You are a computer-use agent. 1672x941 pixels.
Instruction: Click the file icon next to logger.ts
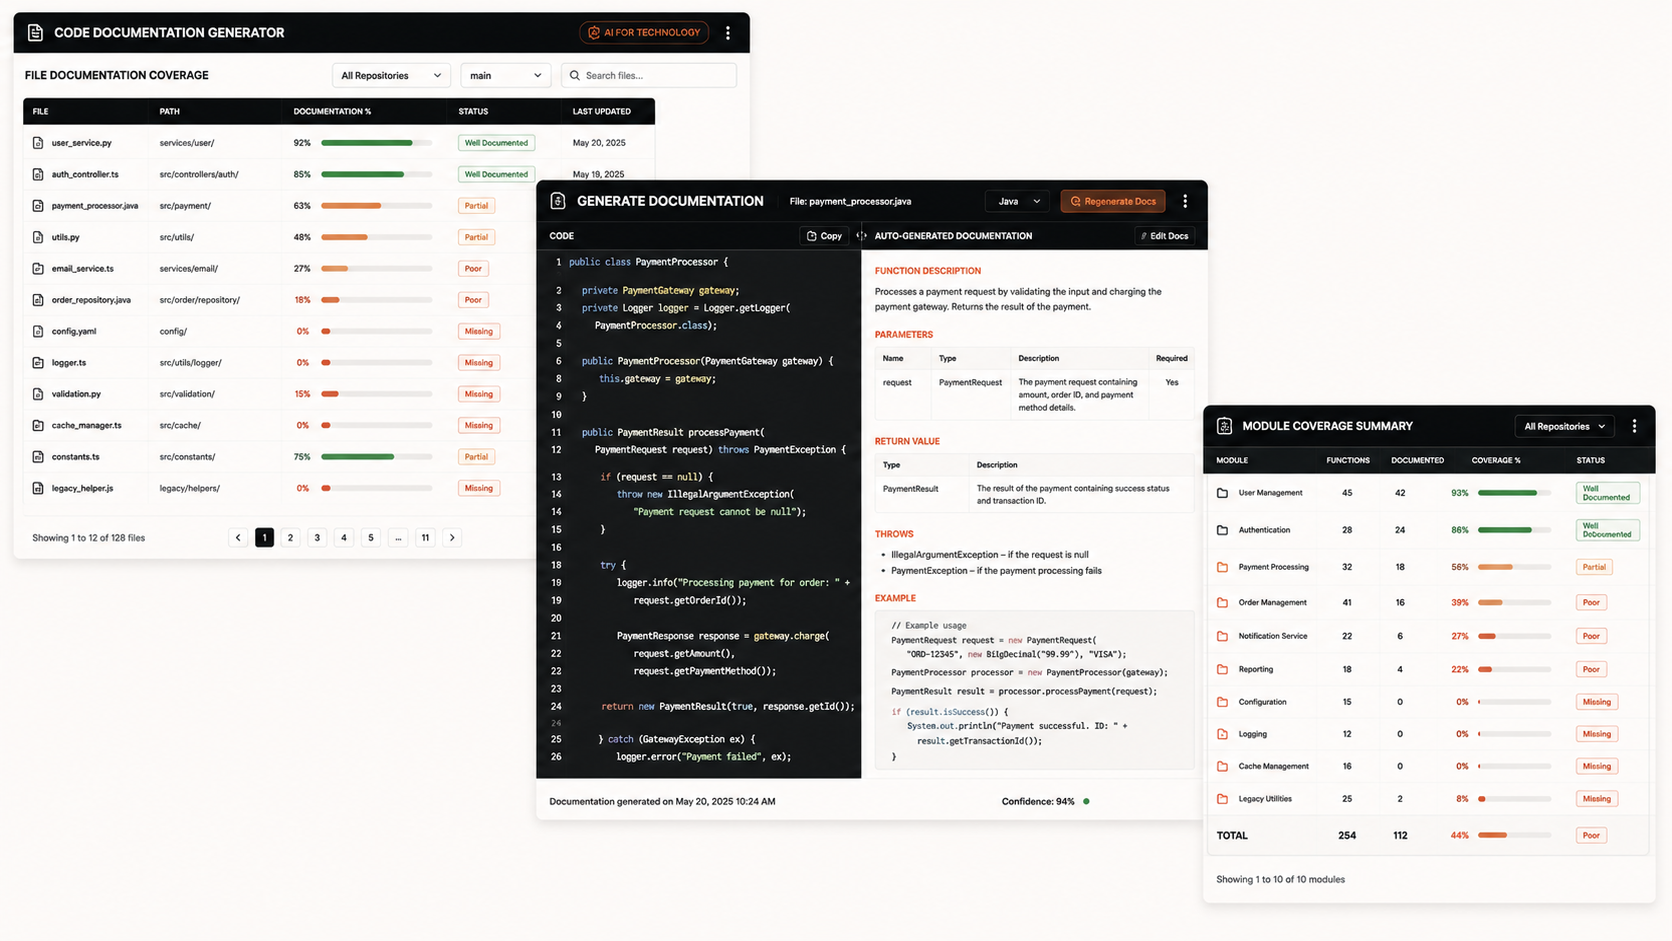point(38,363)
